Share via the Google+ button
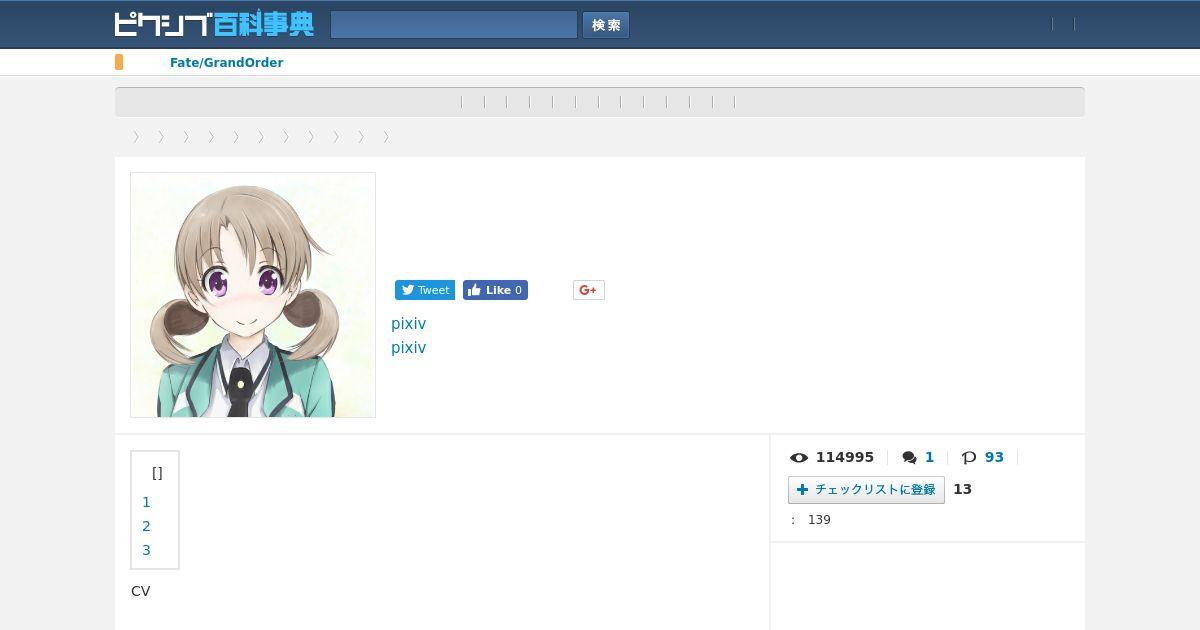 coord(589,290)
